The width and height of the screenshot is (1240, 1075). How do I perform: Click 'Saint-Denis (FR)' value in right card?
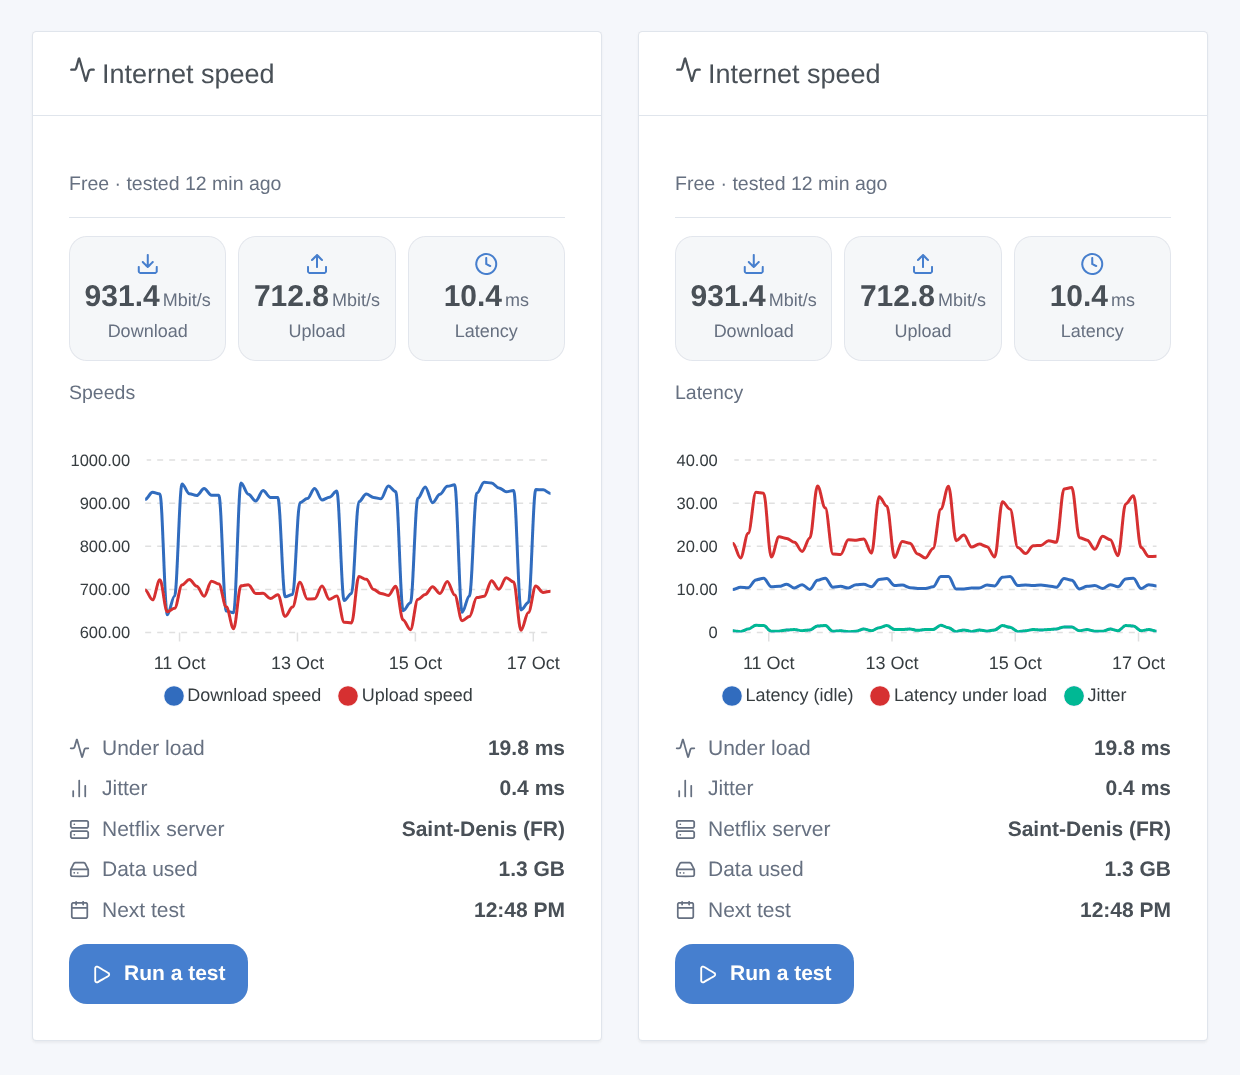[x=1089, y=829]
